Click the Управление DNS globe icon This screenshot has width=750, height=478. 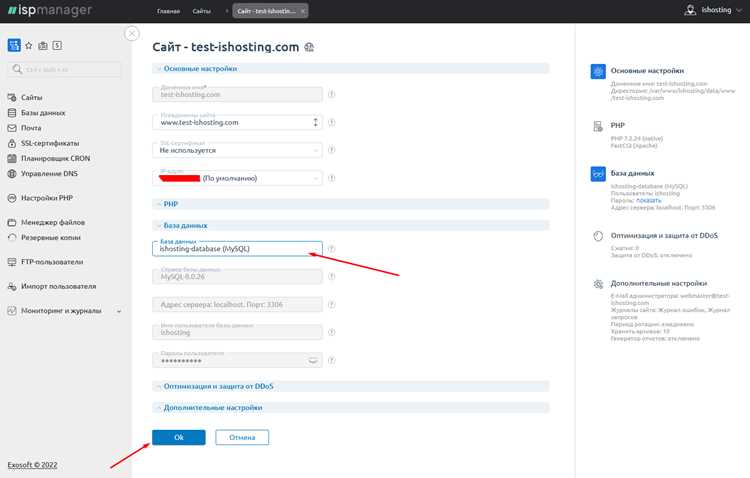tap(12, 174)
